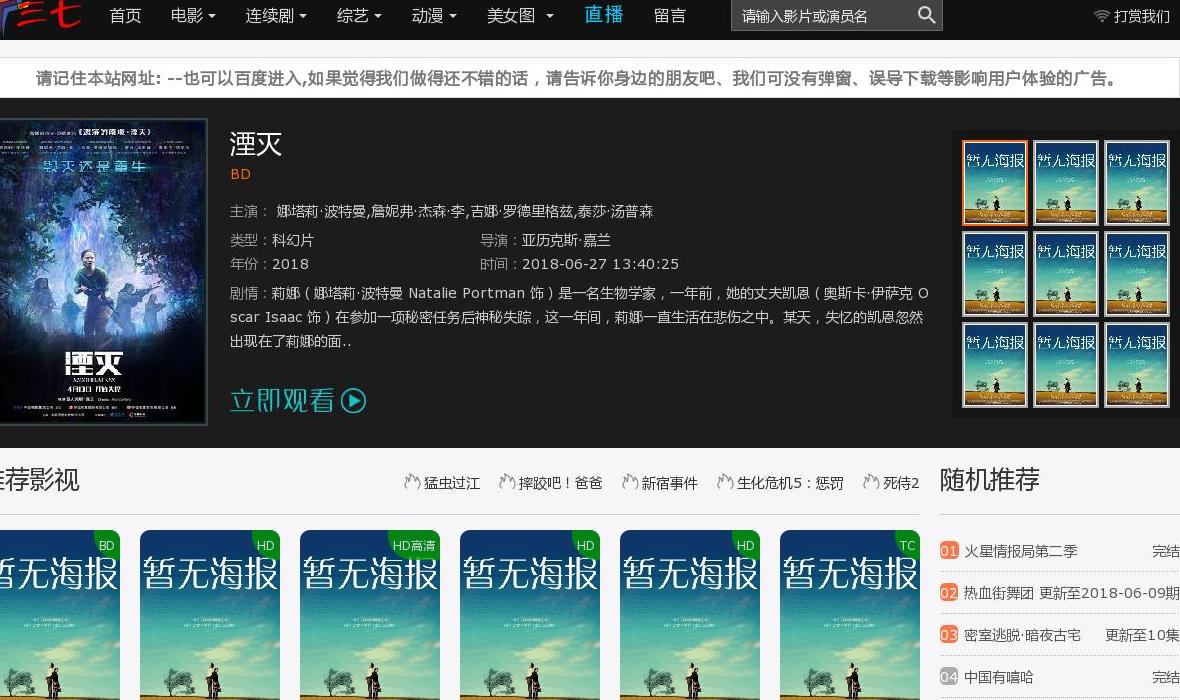Expand the 连续剧 dropdown menu
Screen dimensions: 1180x700
[x=275, y=16]
